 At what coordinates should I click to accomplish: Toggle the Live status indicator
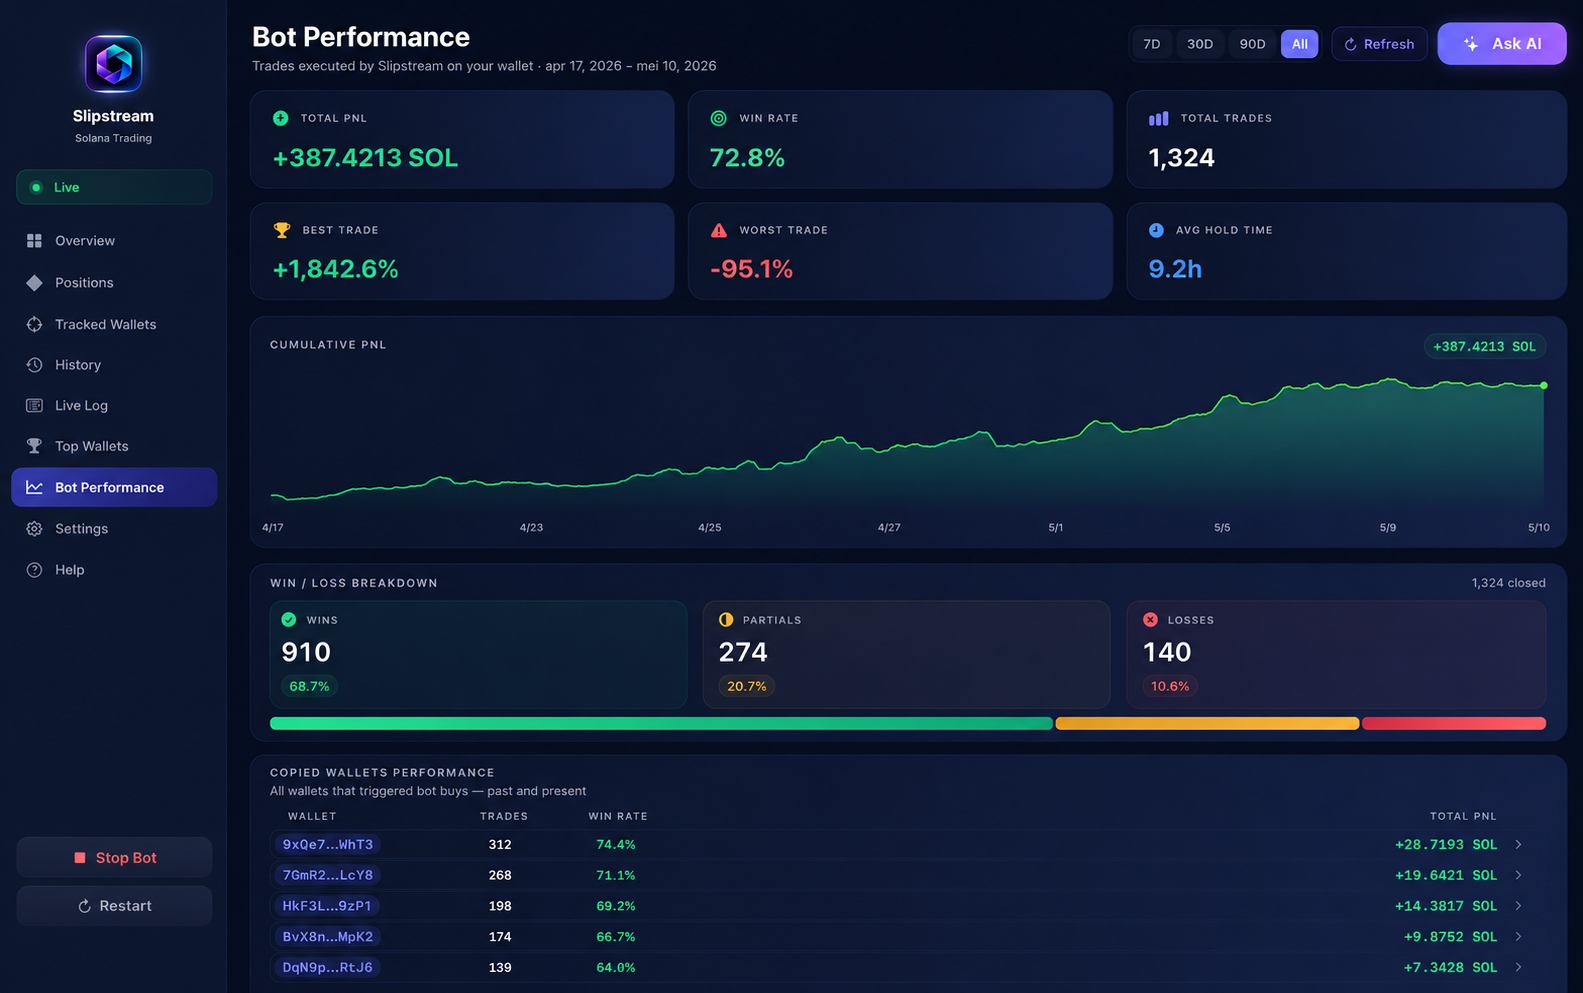(114, 187)
